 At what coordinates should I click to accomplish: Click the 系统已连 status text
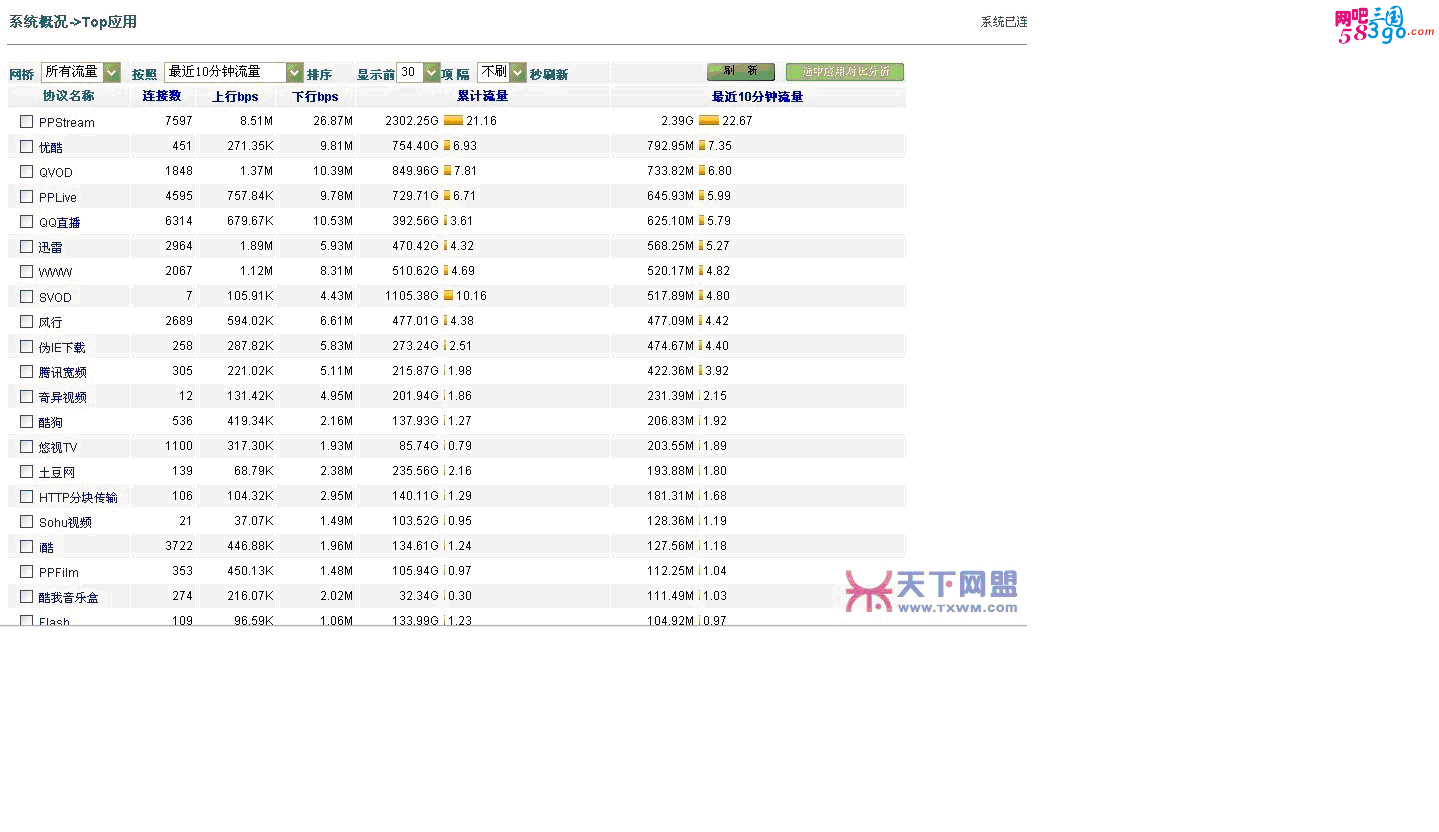1004,22
